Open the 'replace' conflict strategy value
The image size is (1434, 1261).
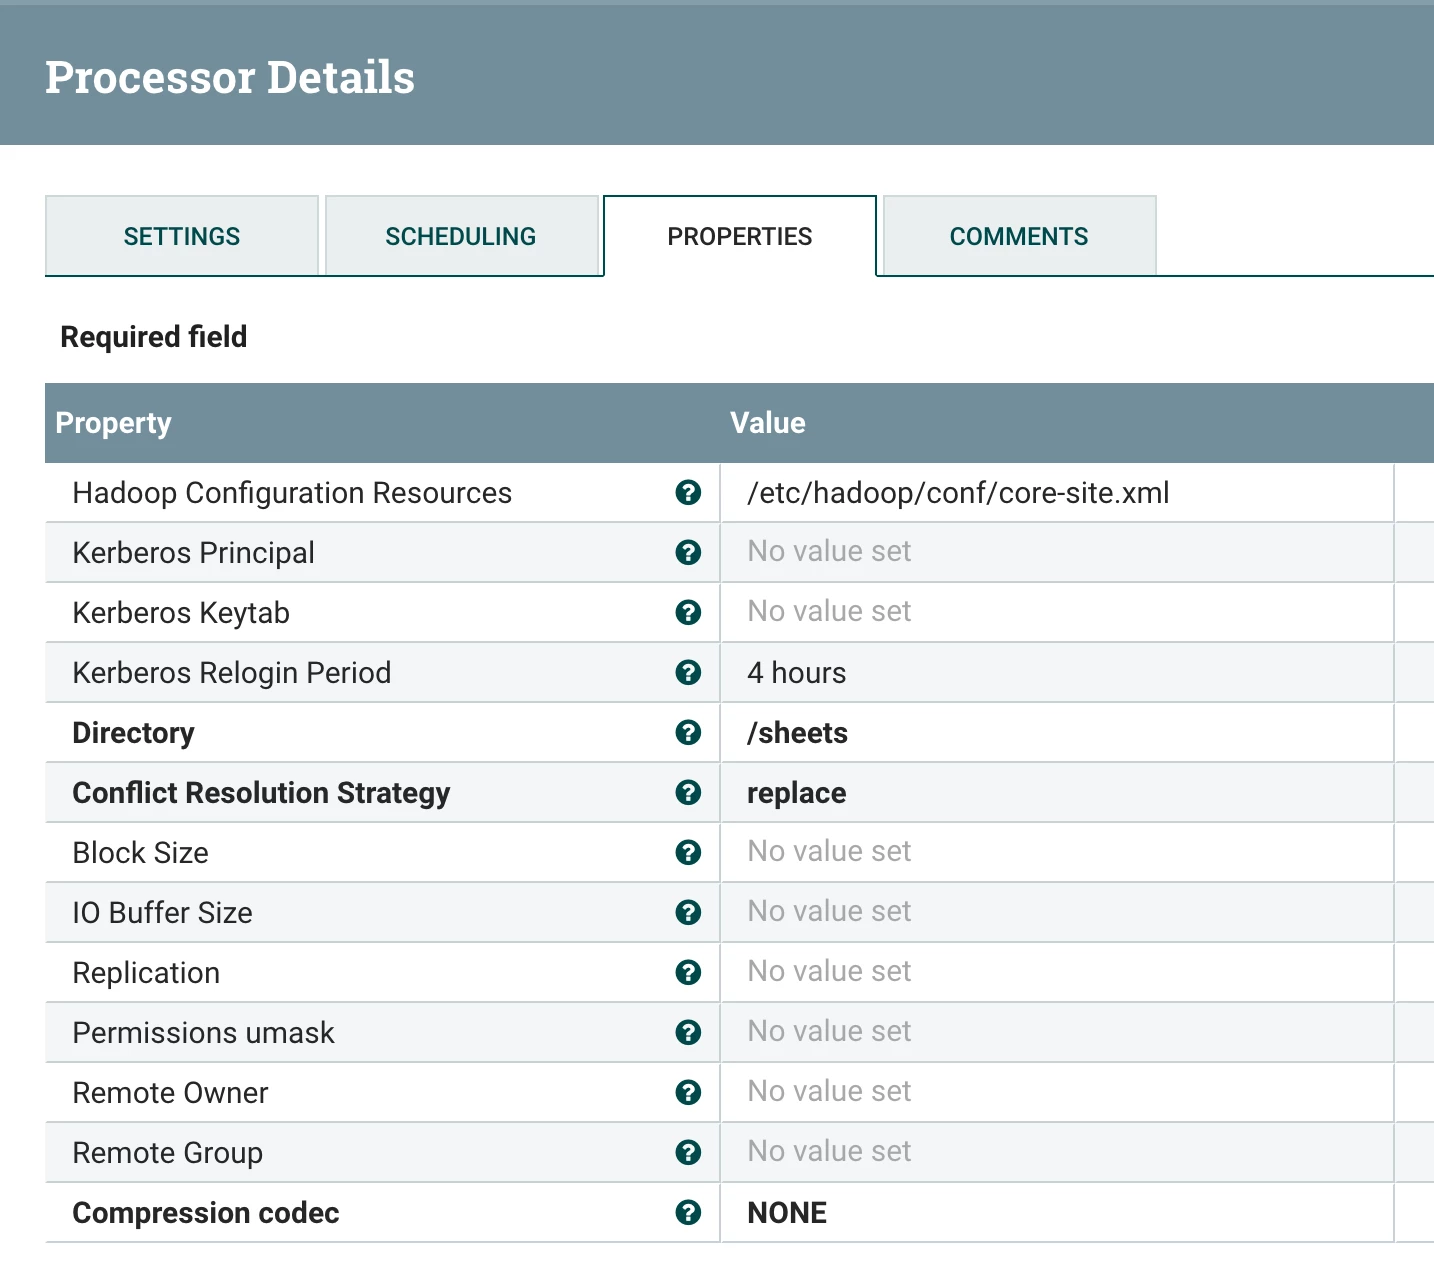(x=1057, y=792)
